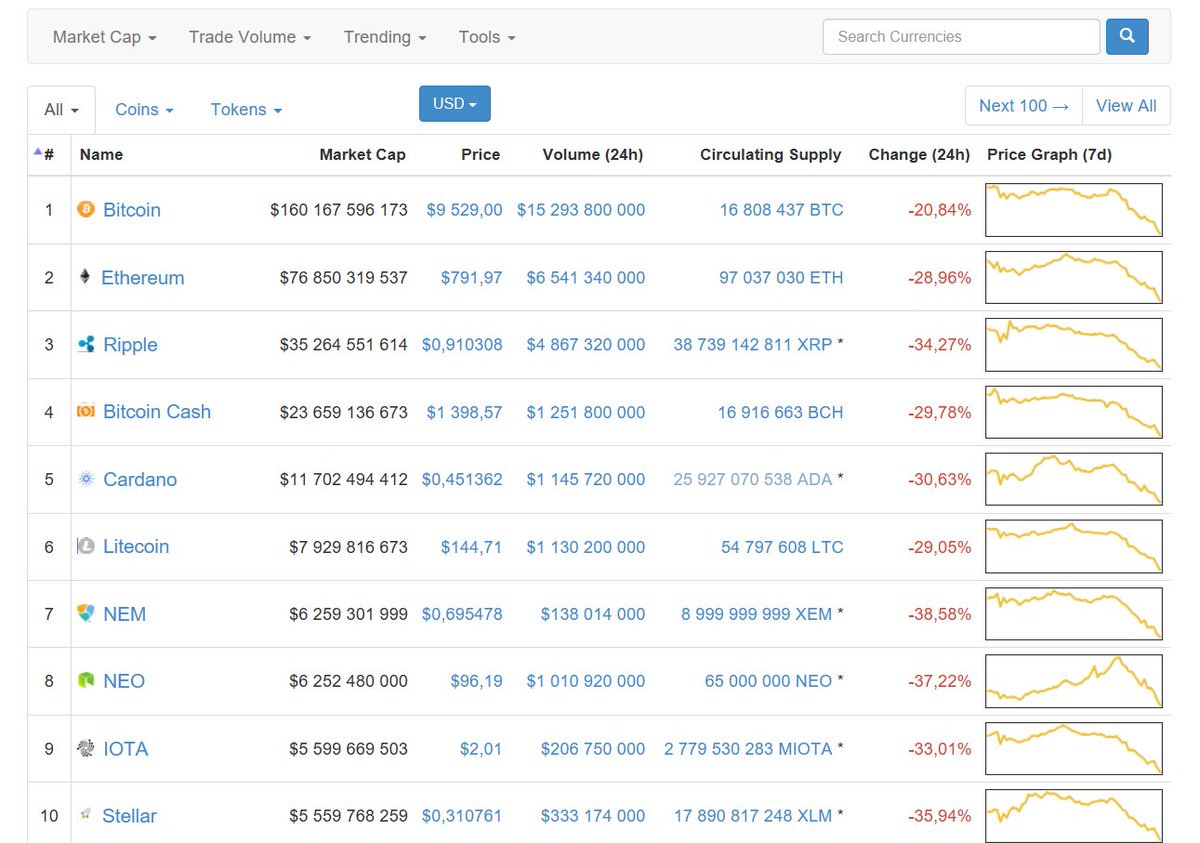
Task: Click supply 16 808 437 BTC
Action: tap(781, 210)
